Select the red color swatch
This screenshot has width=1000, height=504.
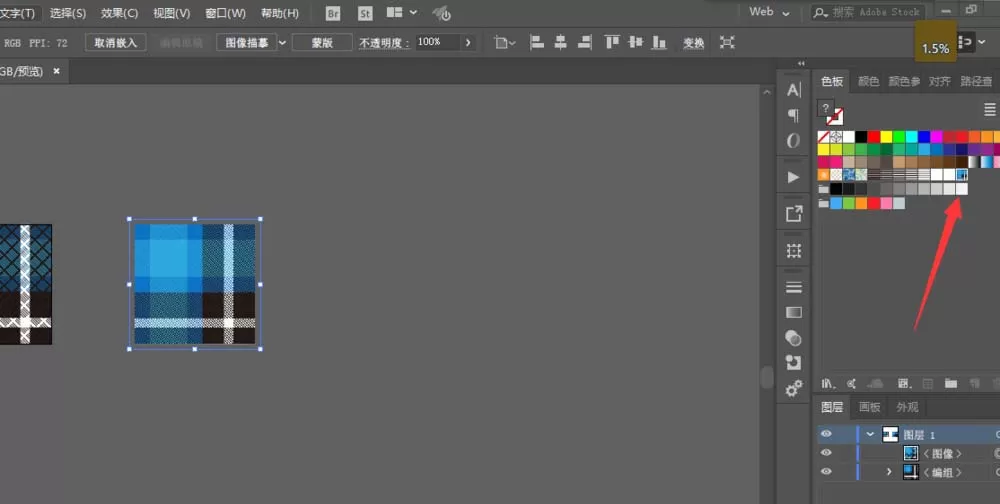click(x=873, y=137)
